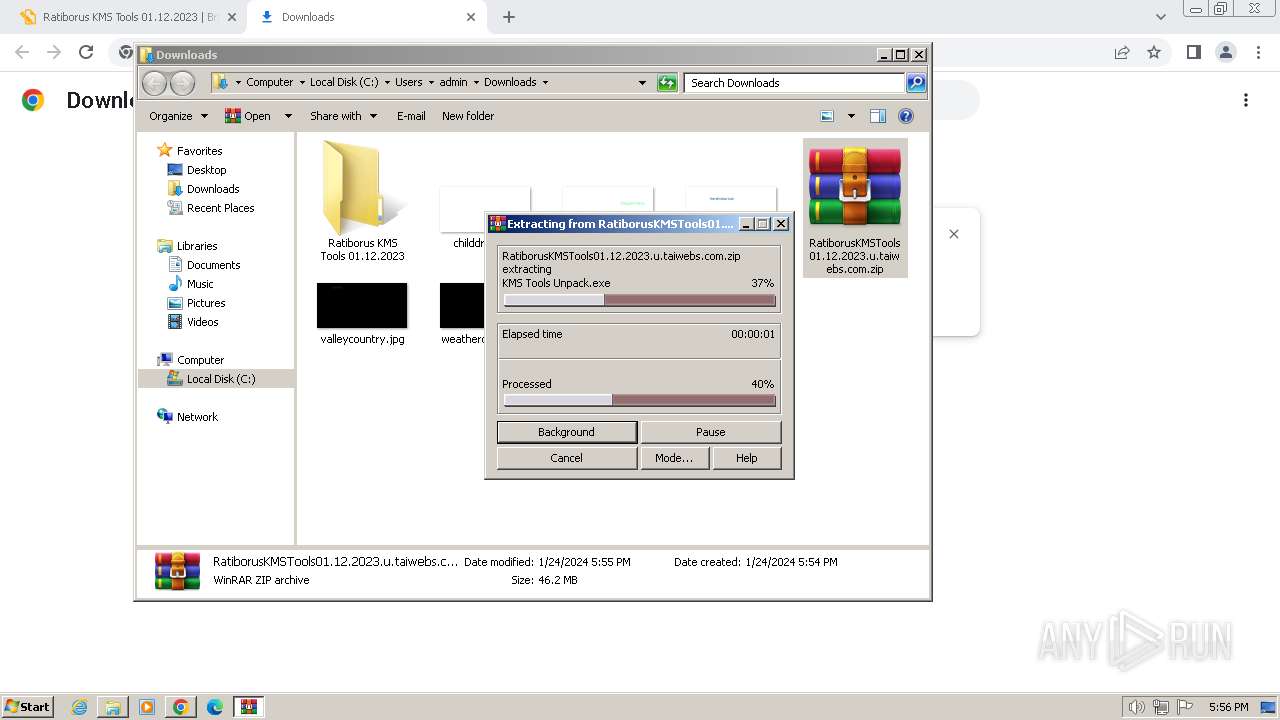Expand the address bar history dropdown

coord(642,83)
